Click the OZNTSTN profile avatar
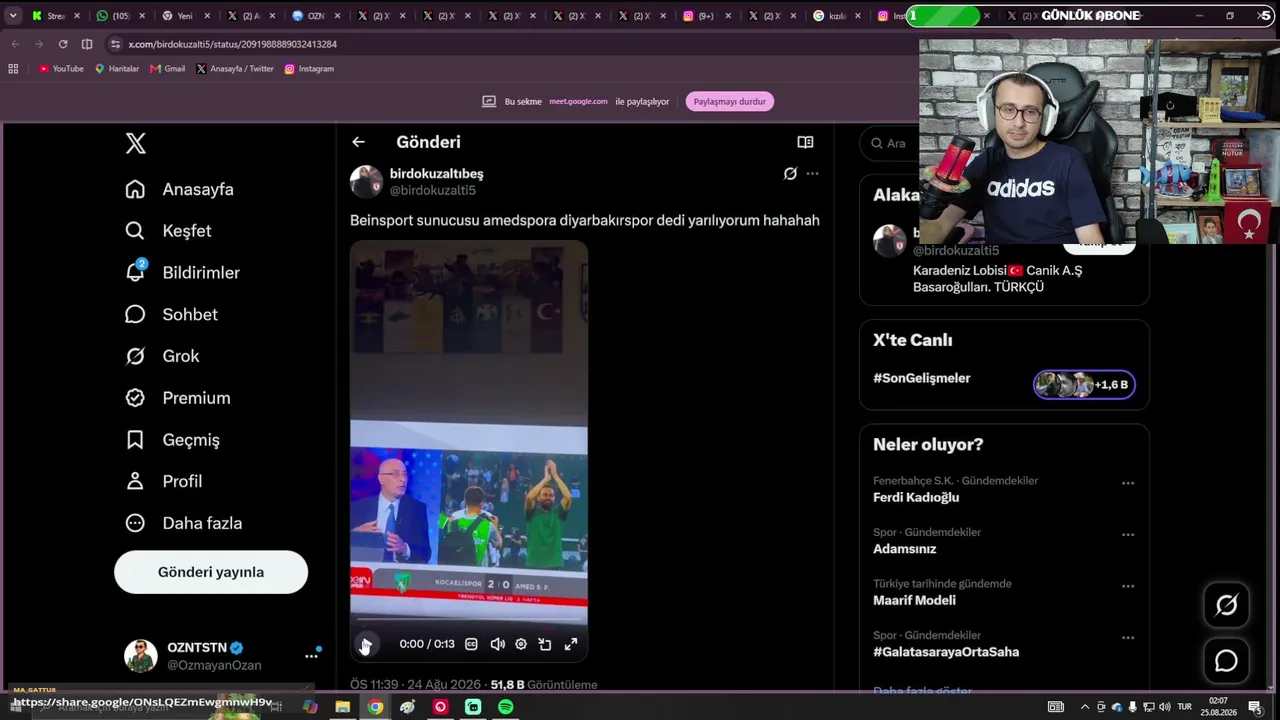 pyautogui.click(x=141, y=656)
